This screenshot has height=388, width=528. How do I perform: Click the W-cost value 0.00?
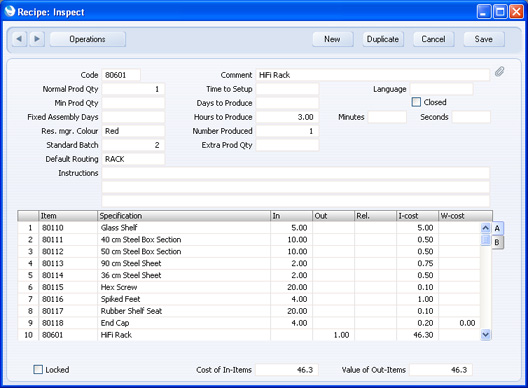pyautogui.click(x=459, y=323)
